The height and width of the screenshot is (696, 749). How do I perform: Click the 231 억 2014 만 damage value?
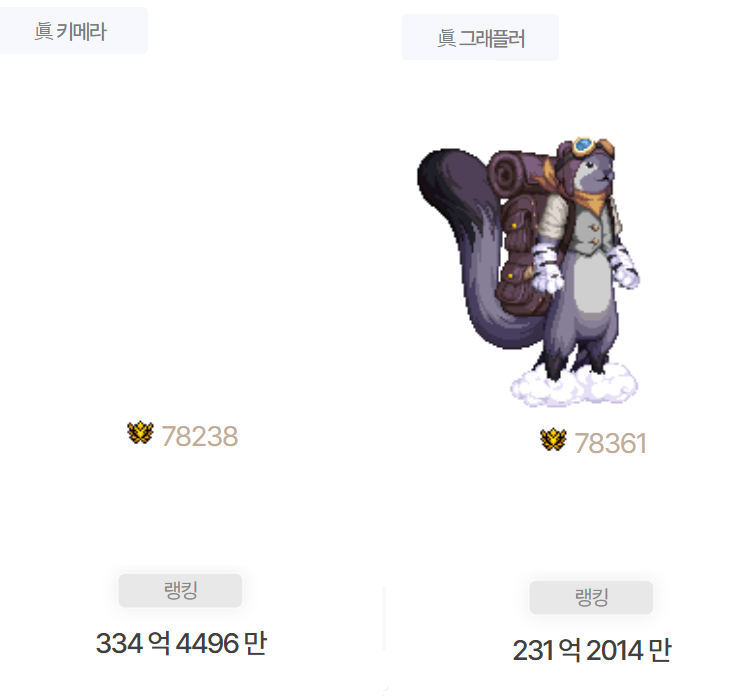[x=592, y=651]
